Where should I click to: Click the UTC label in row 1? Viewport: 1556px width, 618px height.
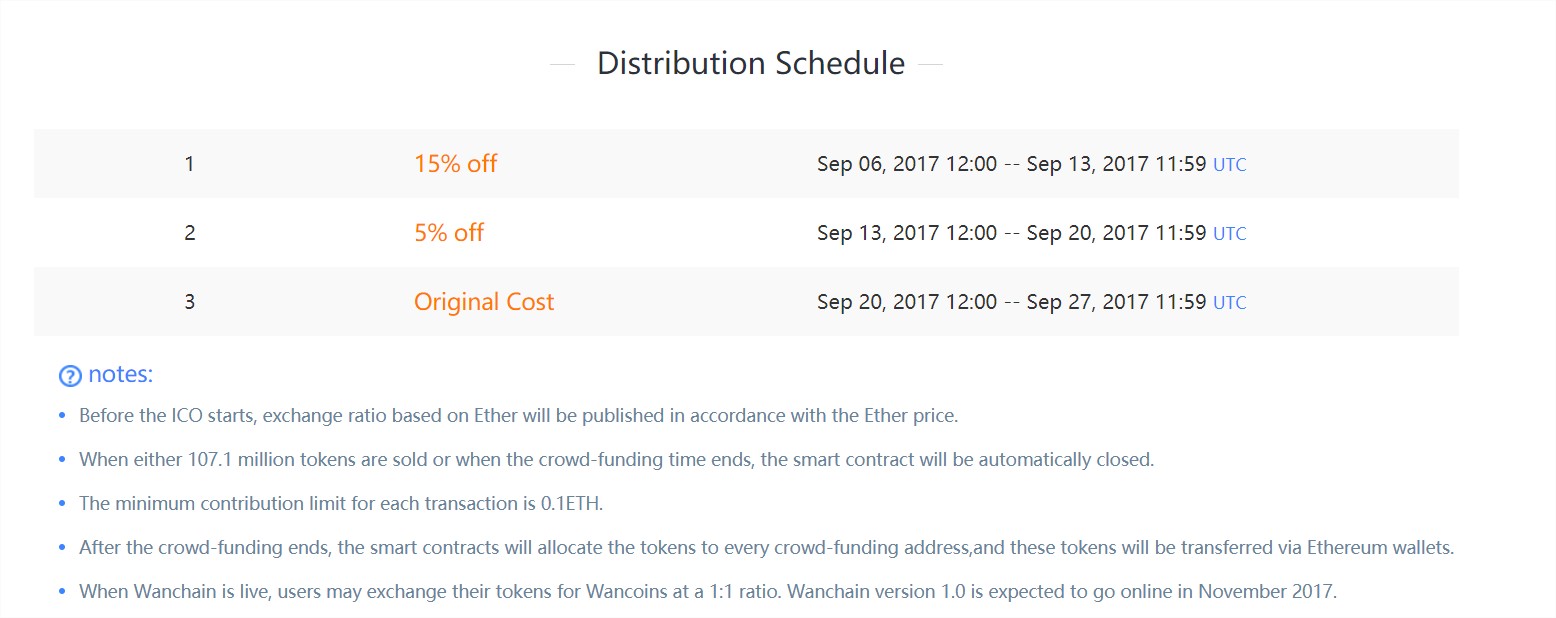pos(1230,165)
